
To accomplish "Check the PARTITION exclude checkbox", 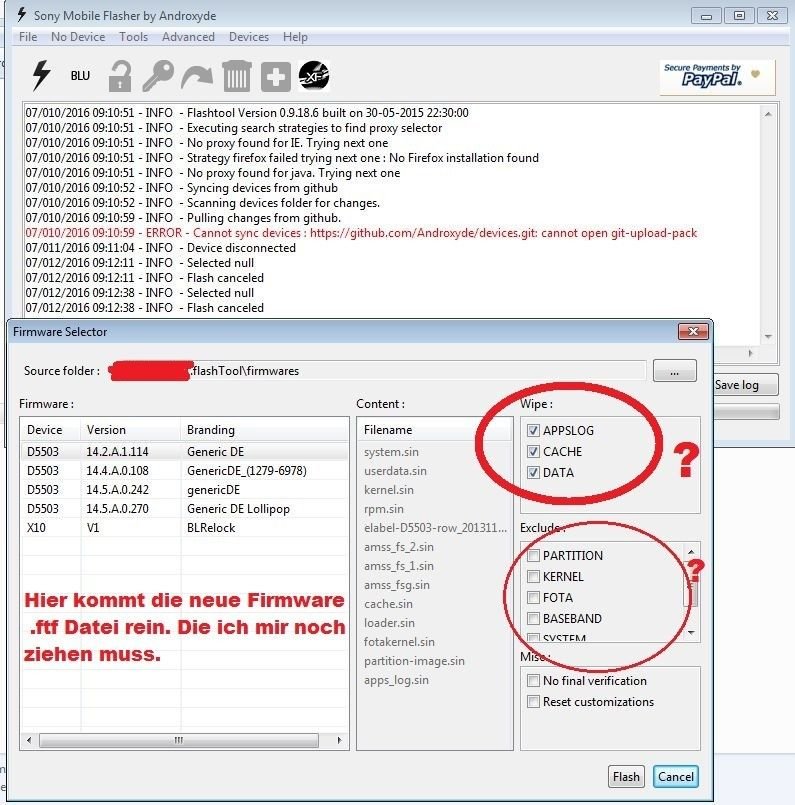I will [x=533, y=555].
